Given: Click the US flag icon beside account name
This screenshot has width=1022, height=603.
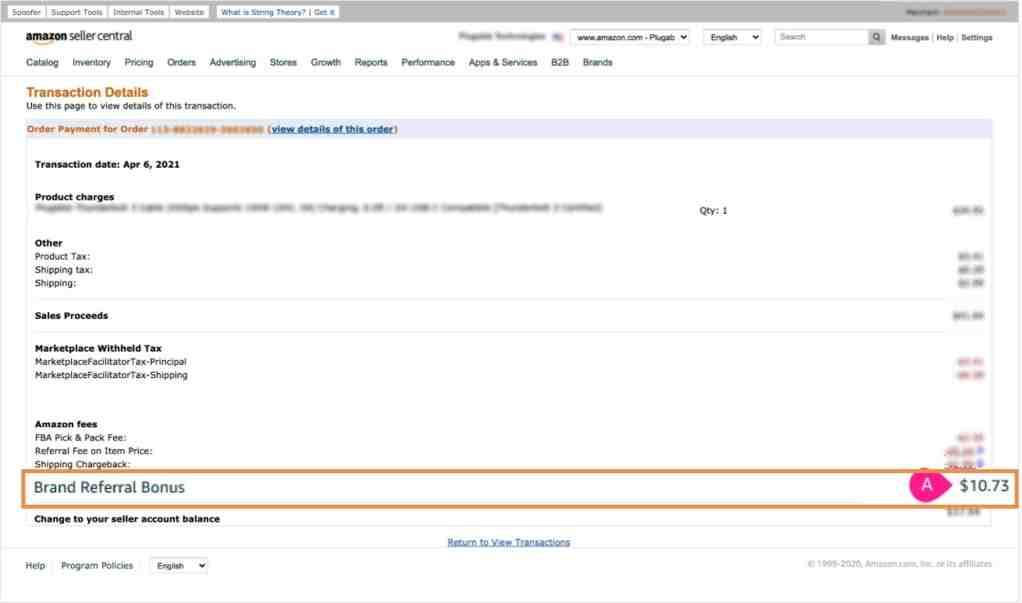Looking at the screenshot, I should pos(557,37).
